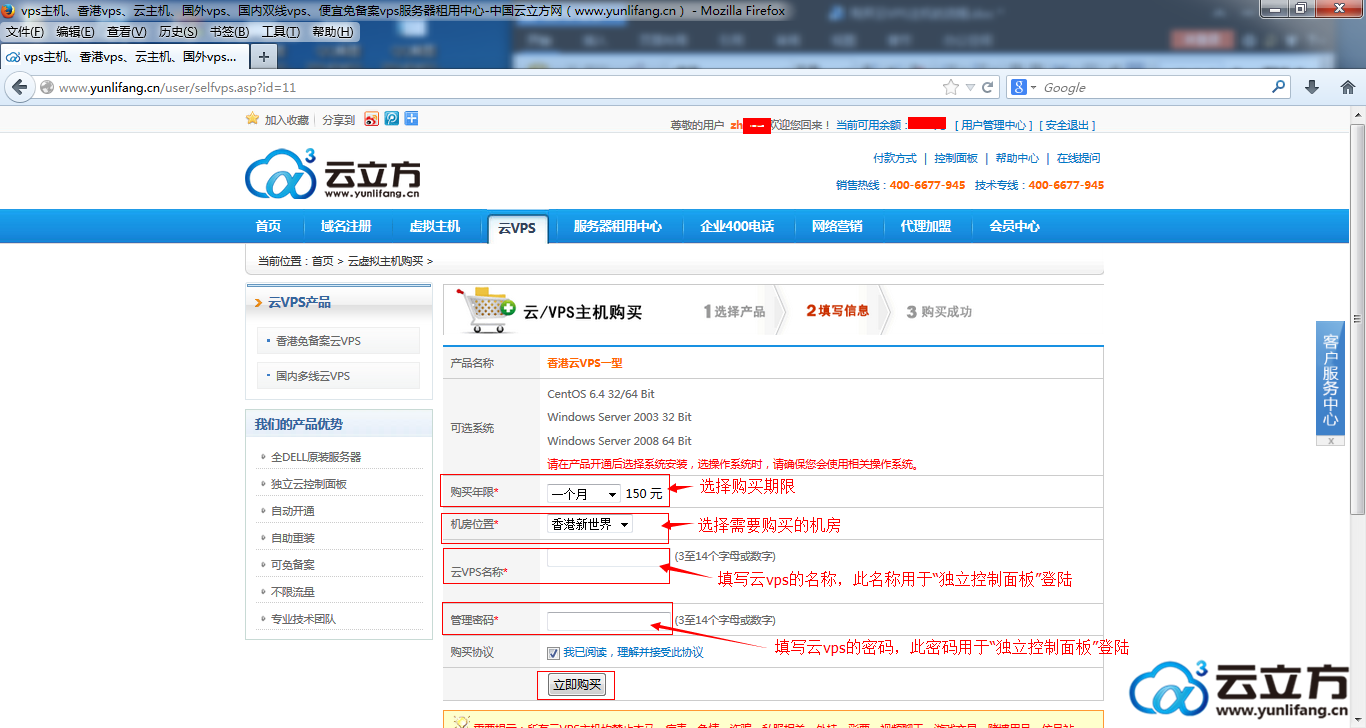Open a new tab with plus button
The height and width of the screenshot is (728, 1366).
pyautogui.click(x=263, y=57)
